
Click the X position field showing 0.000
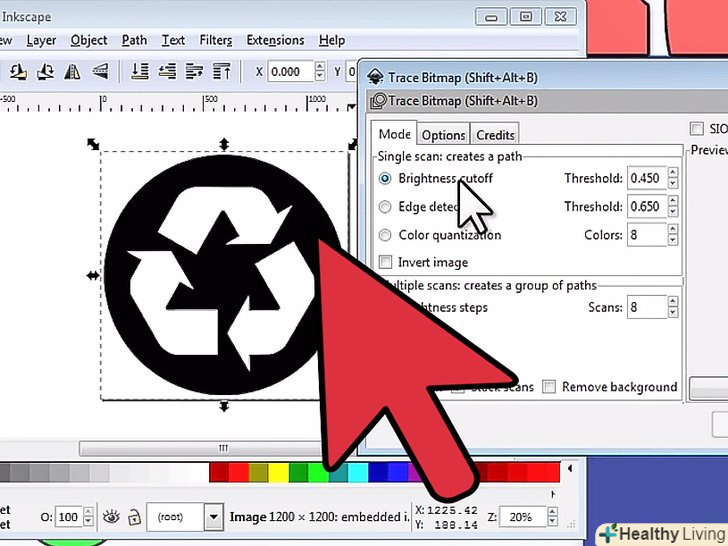[x=291, y=72]
